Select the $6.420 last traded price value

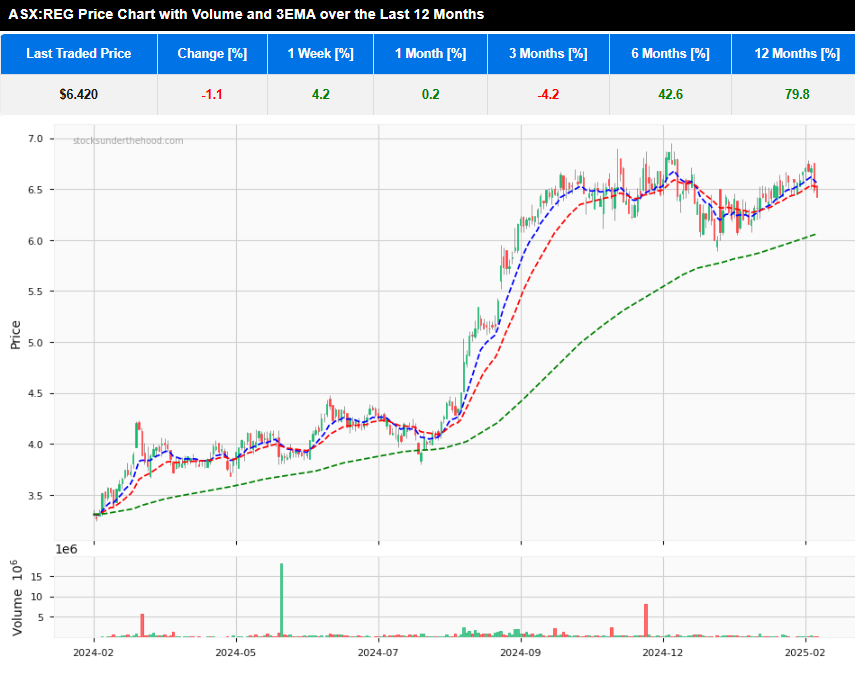click(x=79, y=94)
